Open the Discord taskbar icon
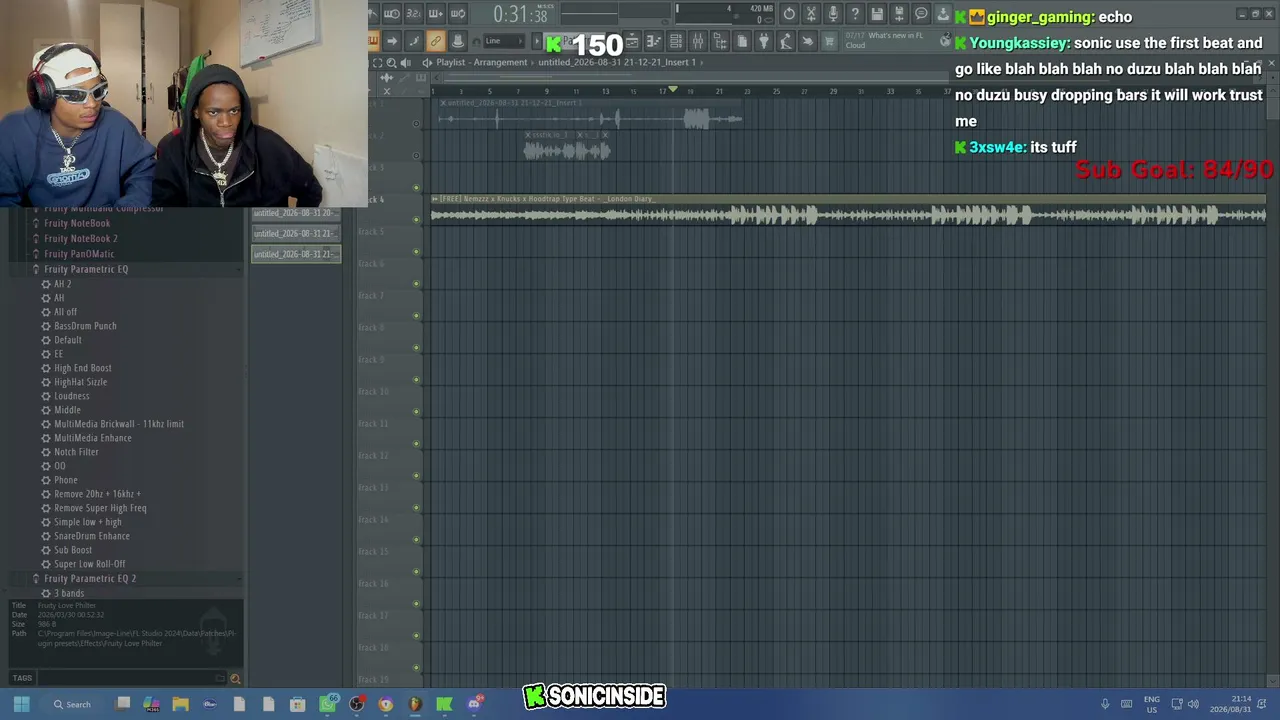The height and width of the screenshot is (720, 1280). [x=474, y=704]
